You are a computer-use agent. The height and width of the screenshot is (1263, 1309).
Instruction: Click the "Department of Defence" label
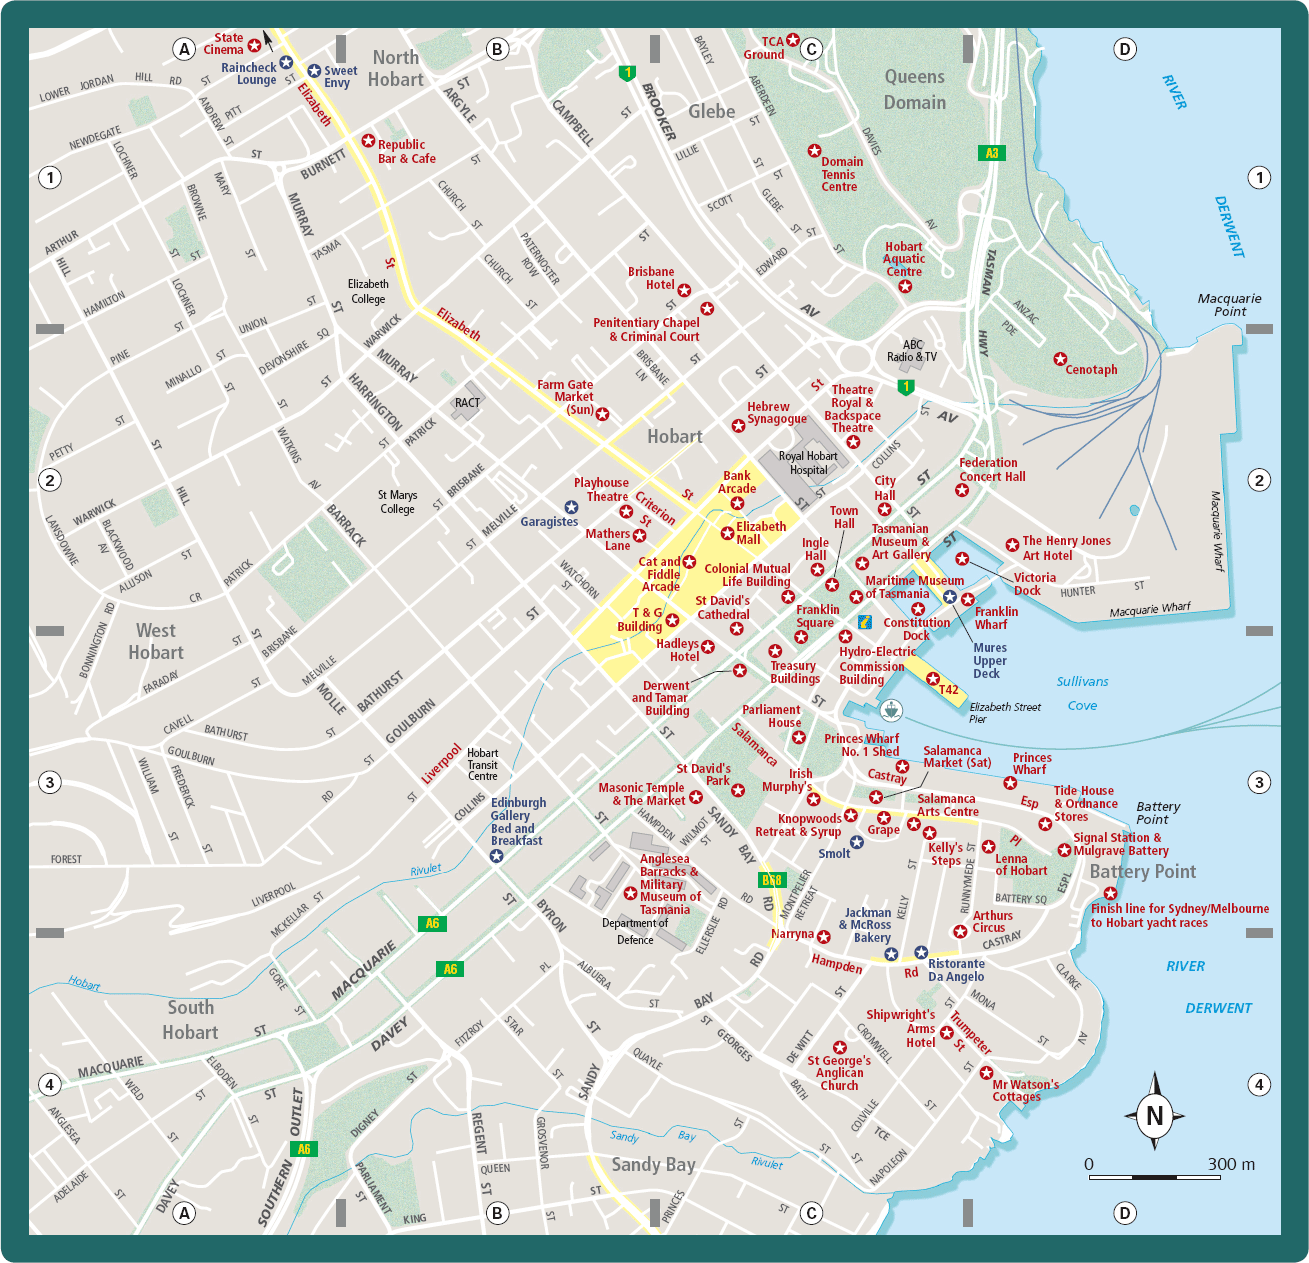(635, 931)
